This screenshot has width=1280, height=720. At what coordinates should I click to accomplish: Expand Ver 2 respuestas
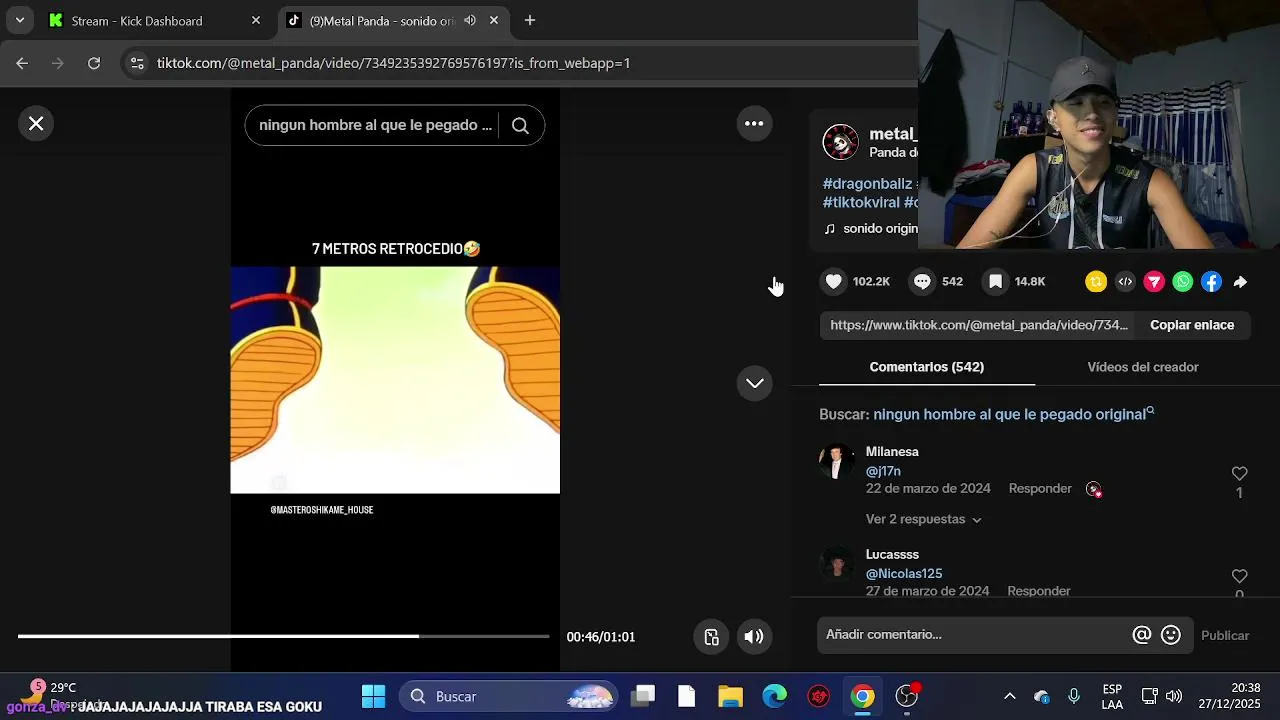(924, 519)
